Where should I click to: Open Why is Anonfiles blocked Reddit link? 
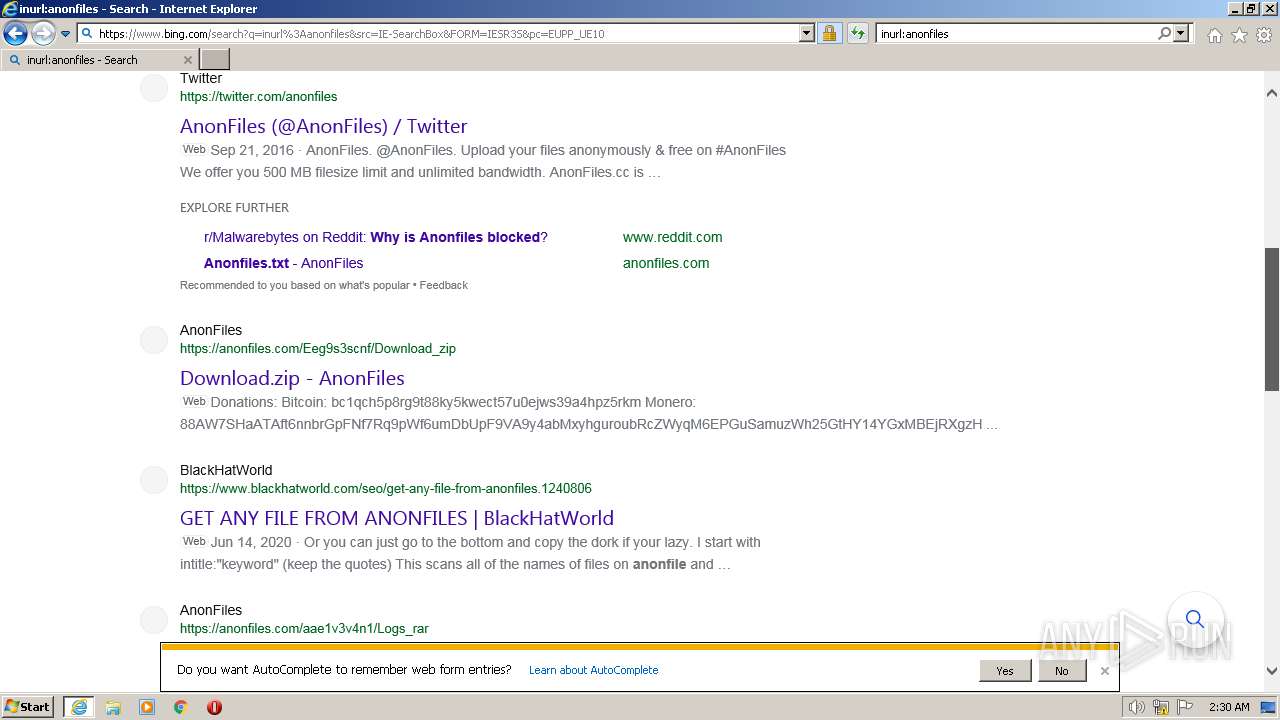[x=376, y=237]
